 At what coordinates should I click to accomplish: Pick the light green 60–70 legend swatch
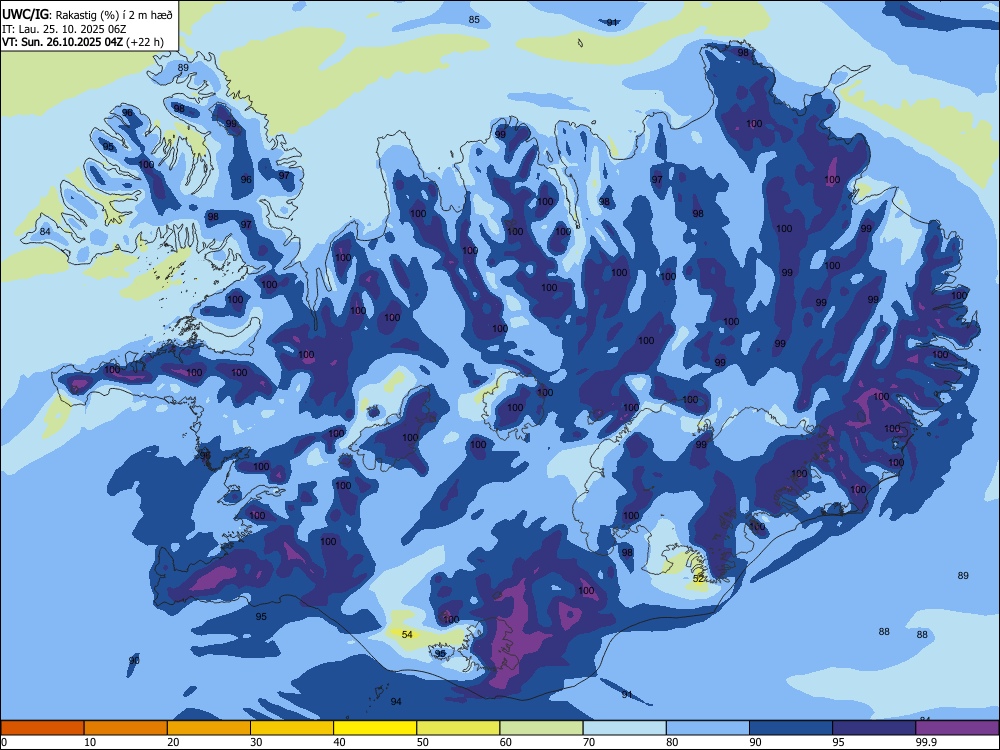tap(541, 728)
